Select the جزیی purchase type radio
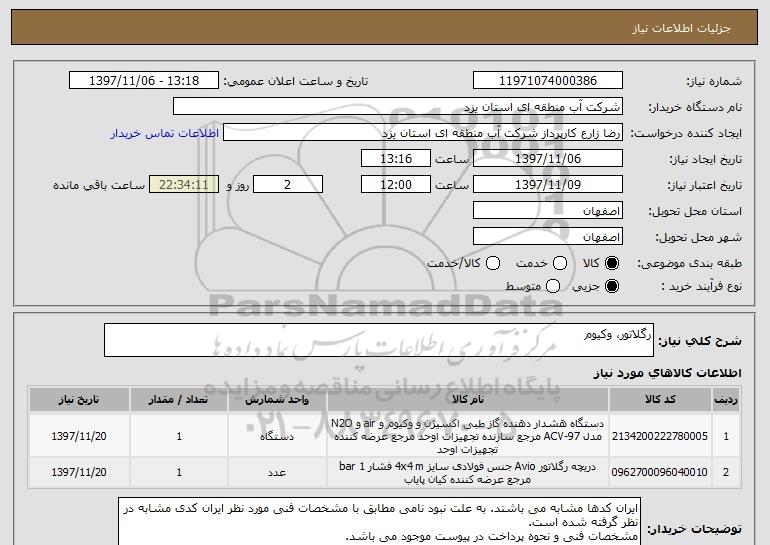770x545 pixels. [612, 286]
